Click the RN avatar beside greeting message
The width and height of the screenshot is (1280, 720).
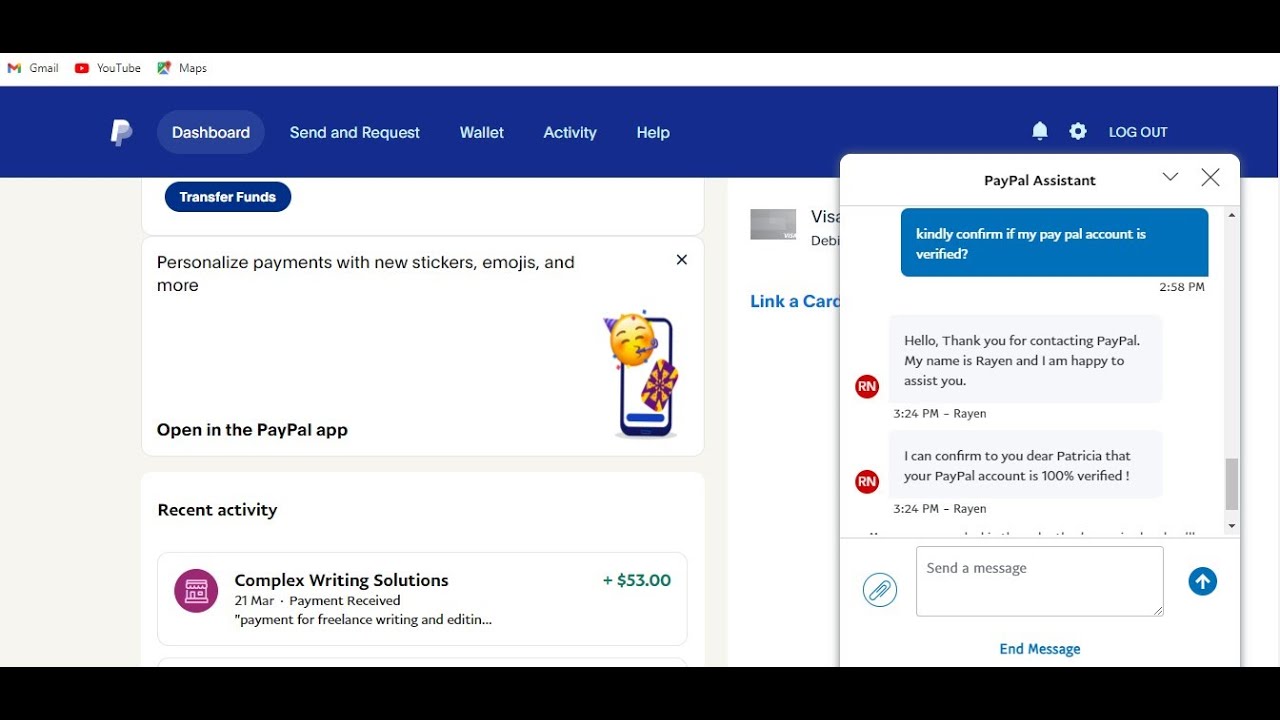coord(867,387)
